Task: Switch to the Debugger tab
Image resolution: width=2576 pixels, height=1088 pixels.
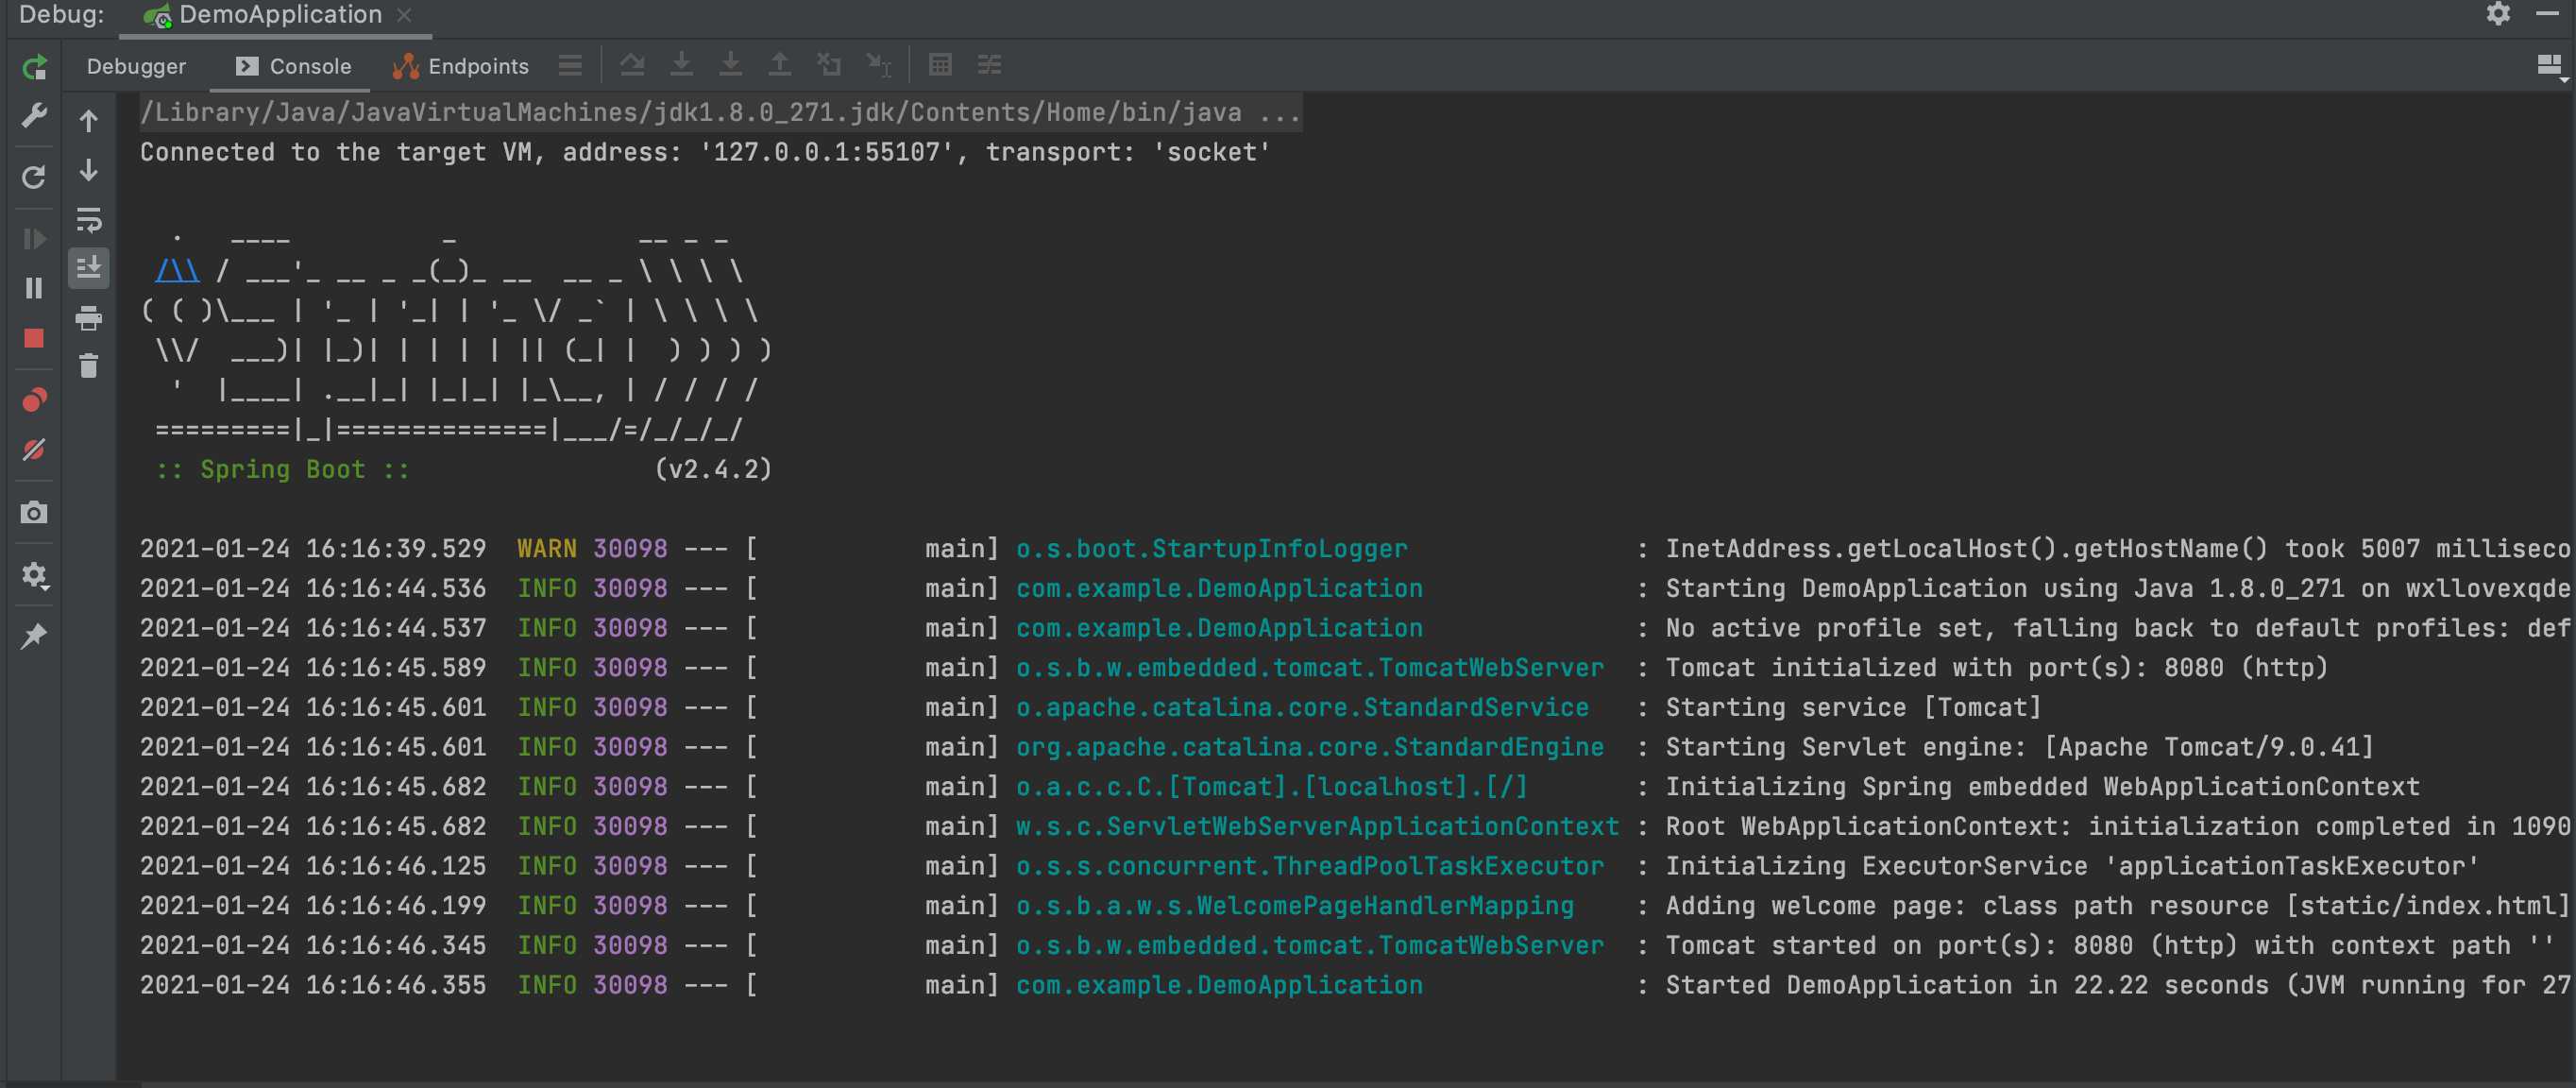Action: (x=136, y=66)
